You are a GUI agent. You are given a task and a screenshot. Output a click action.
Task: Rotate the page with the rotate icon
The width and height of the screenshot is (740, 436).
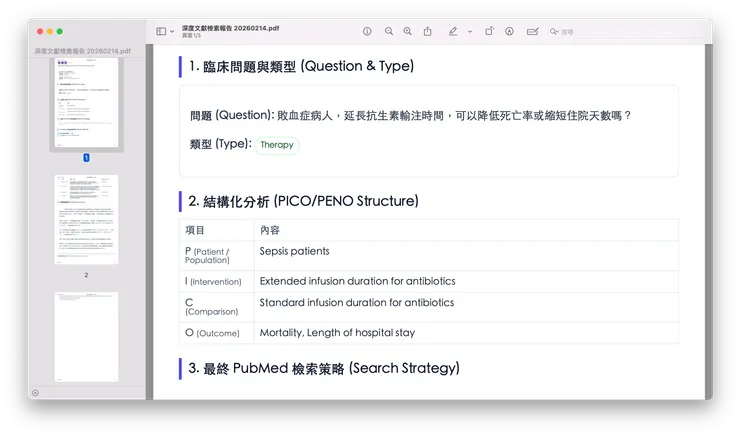[x=489, y=31]
